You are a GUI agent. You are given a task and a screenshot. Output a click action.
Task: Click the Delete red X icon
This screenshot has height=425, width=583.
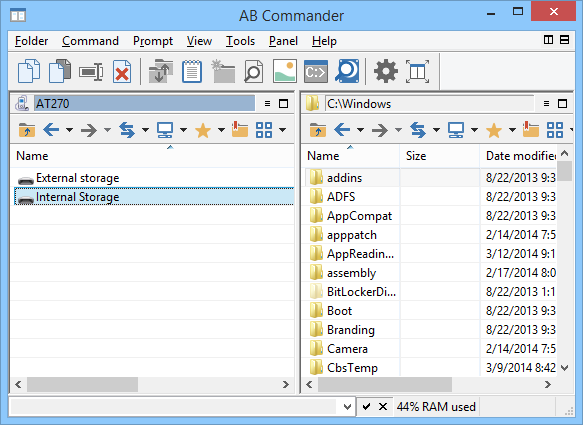122,71
